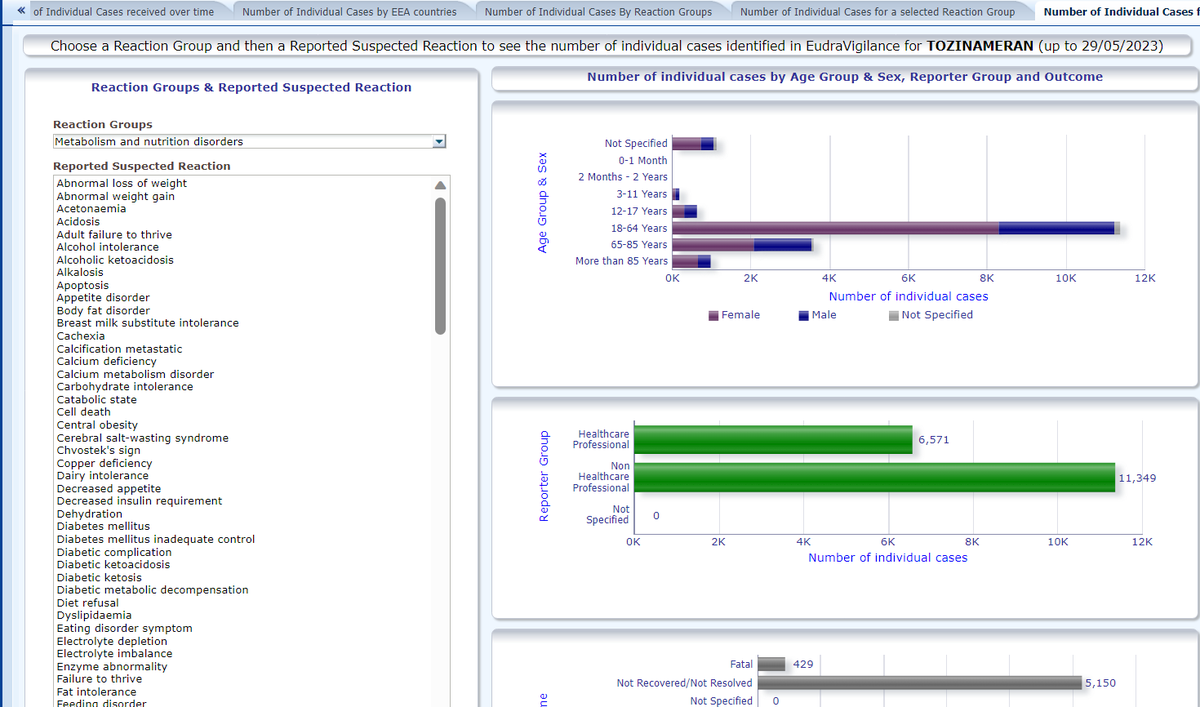
Task: Choose Dehydration from the reaction list
Action: 90,514
